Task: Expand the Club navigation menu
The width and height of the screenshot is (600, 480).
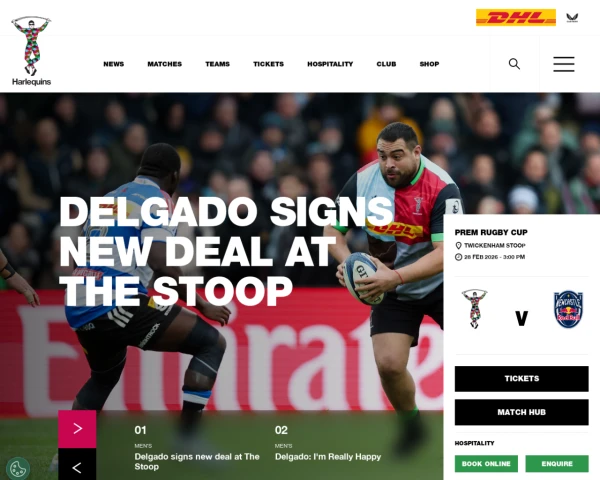Action: point(386,64)
